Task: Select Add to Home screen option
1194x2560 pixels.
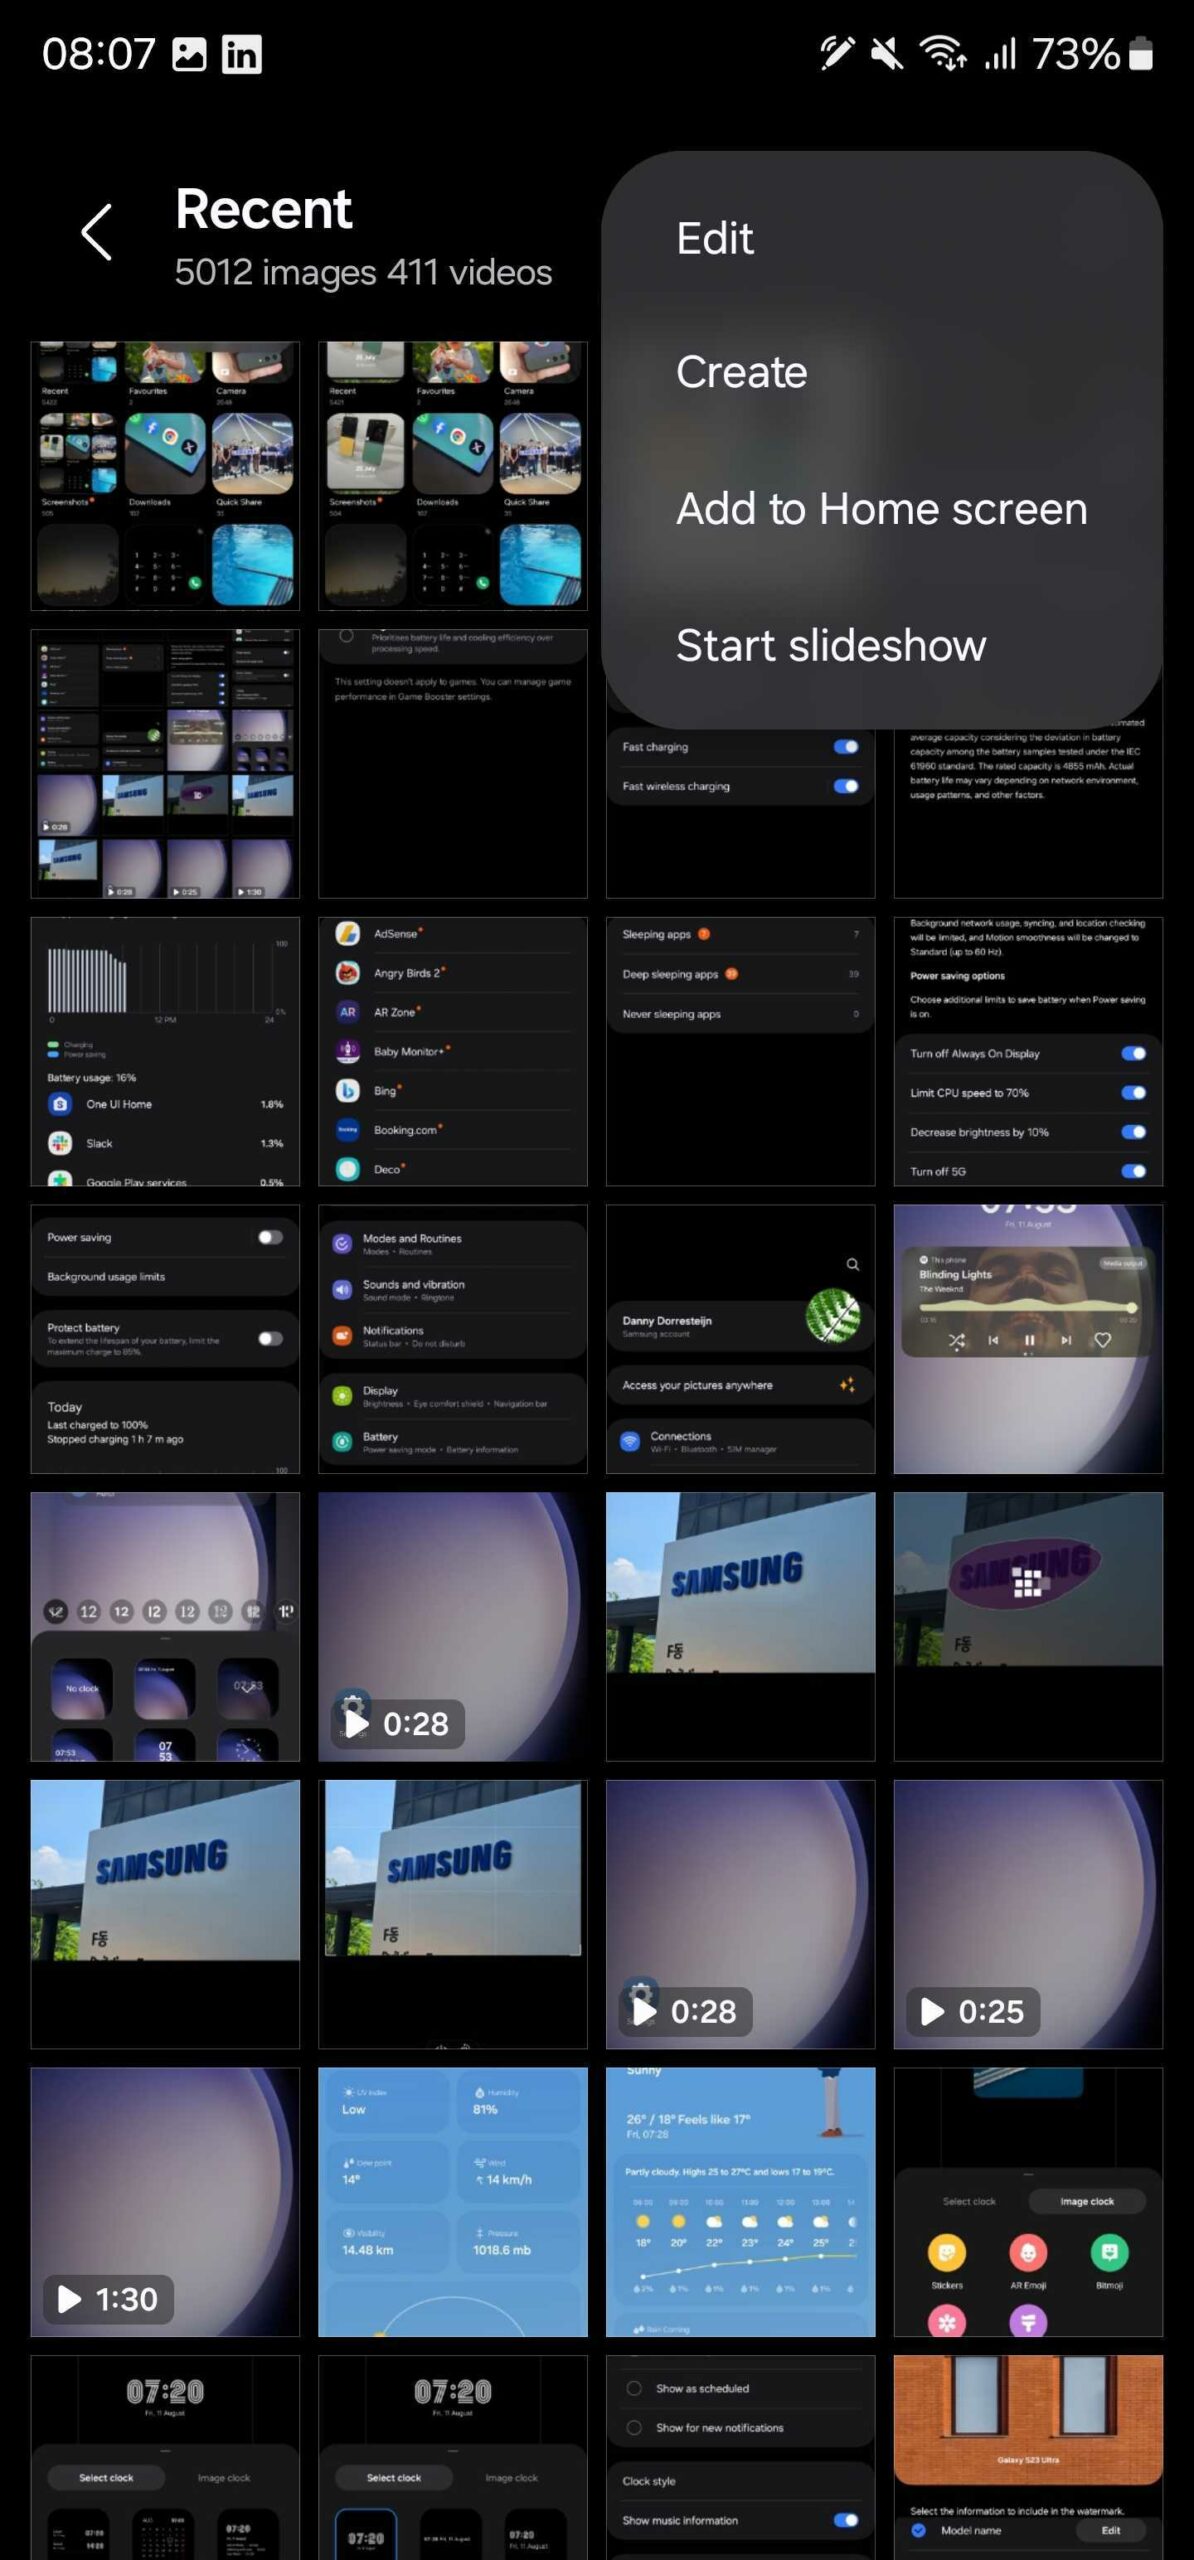Action: click(x=881, y=509)
